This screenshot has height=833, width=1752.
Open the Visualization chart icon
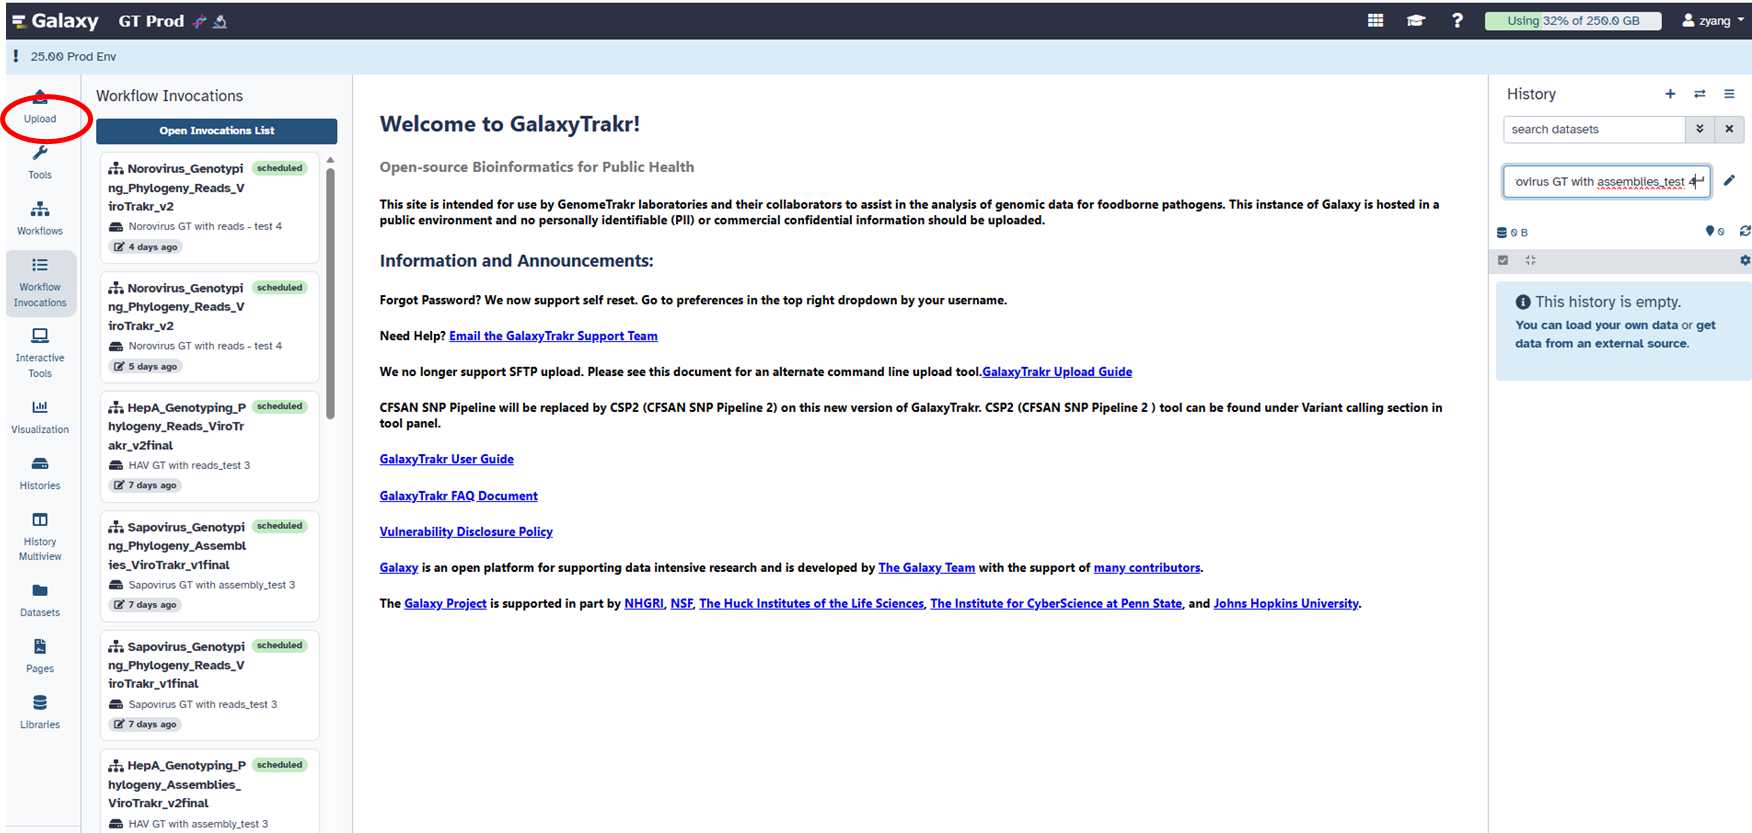pos(40,416)
